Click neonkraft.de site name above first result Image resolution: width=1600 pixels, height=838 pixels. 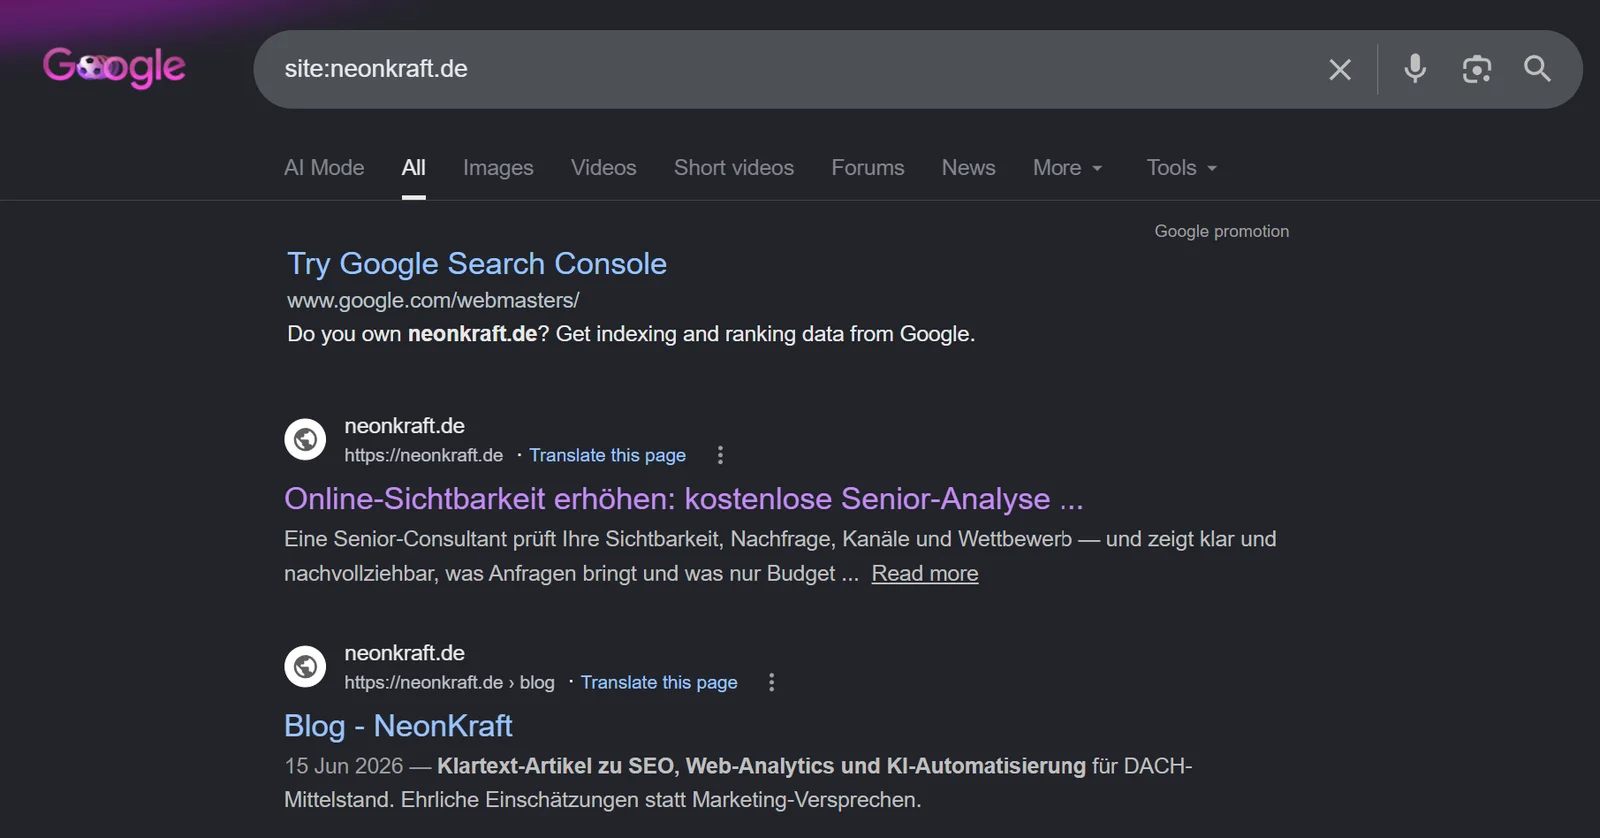pyautogui.click(x=405, y=426)
